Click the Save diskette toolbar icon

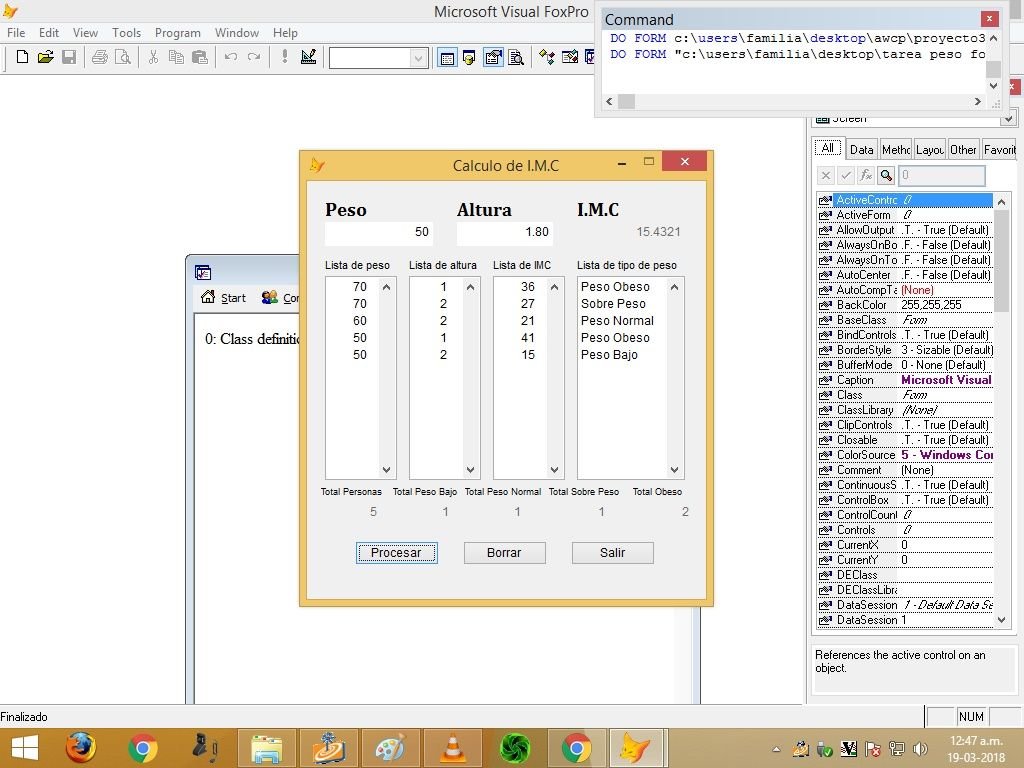(69, 57)
